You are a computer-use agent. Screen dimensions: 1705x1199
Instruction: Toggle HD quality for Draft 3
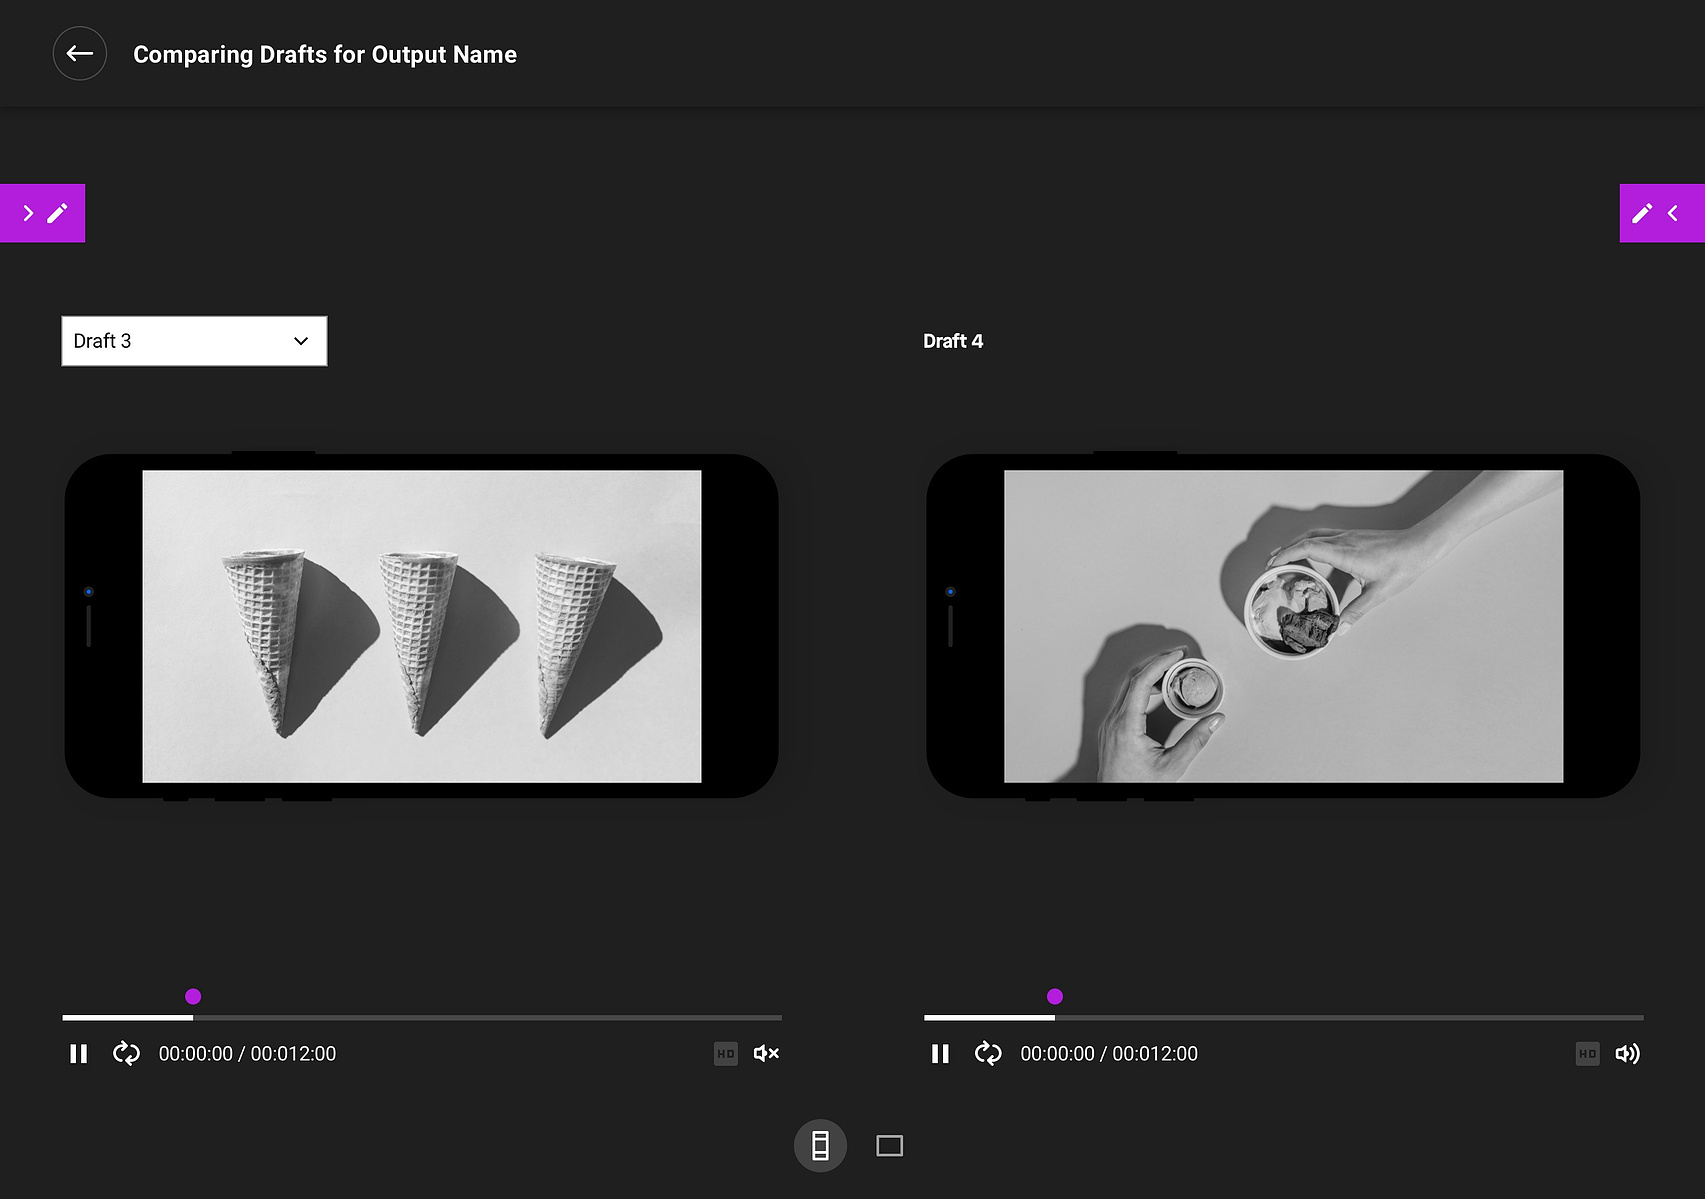tap(726, 1054)
